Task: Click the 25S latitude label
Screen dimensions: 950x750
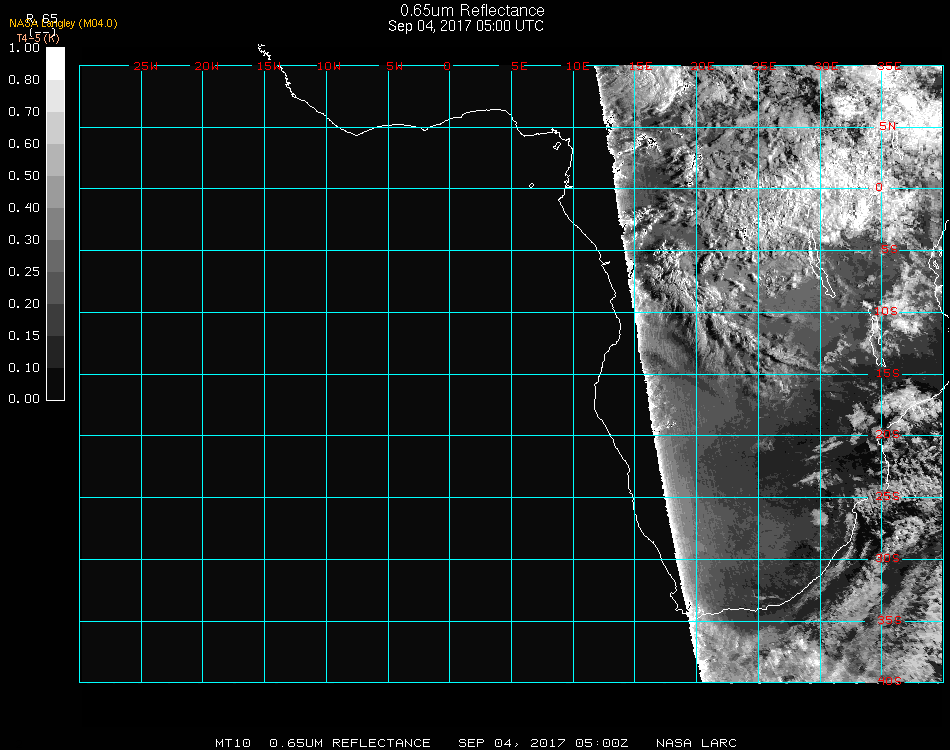Action: coord(888,496)
